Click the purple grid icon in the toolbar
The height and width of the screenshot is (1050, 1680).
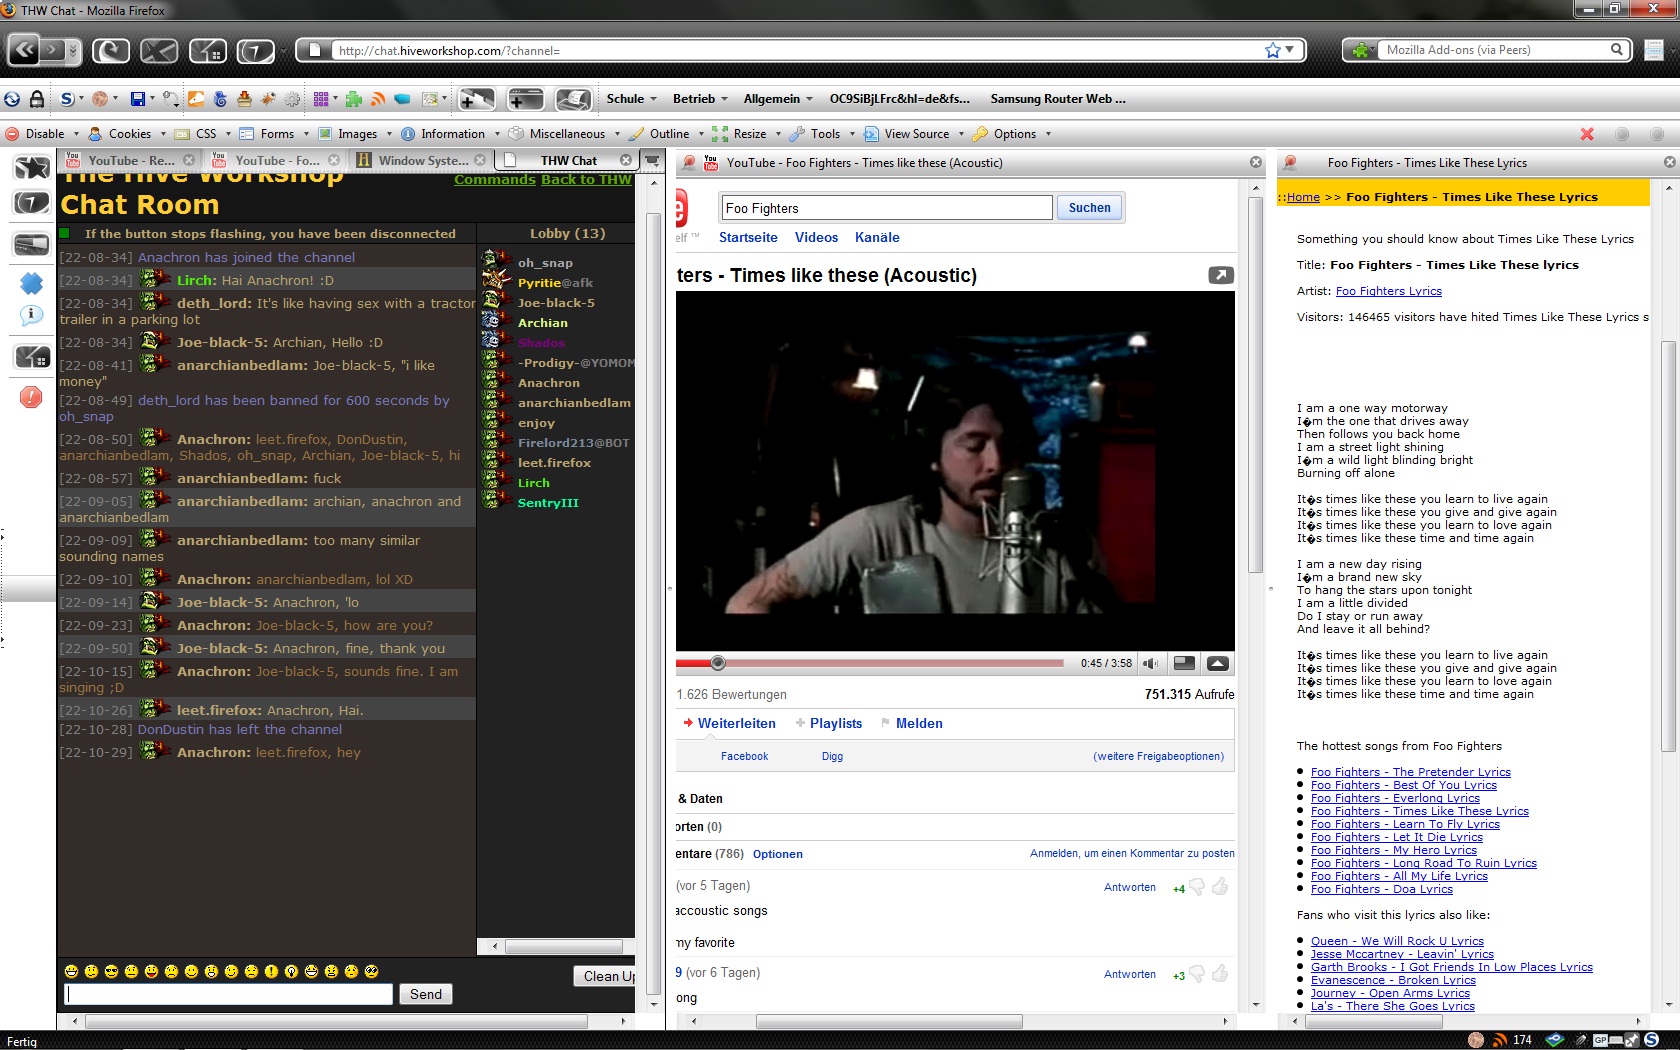coord(321,99)
